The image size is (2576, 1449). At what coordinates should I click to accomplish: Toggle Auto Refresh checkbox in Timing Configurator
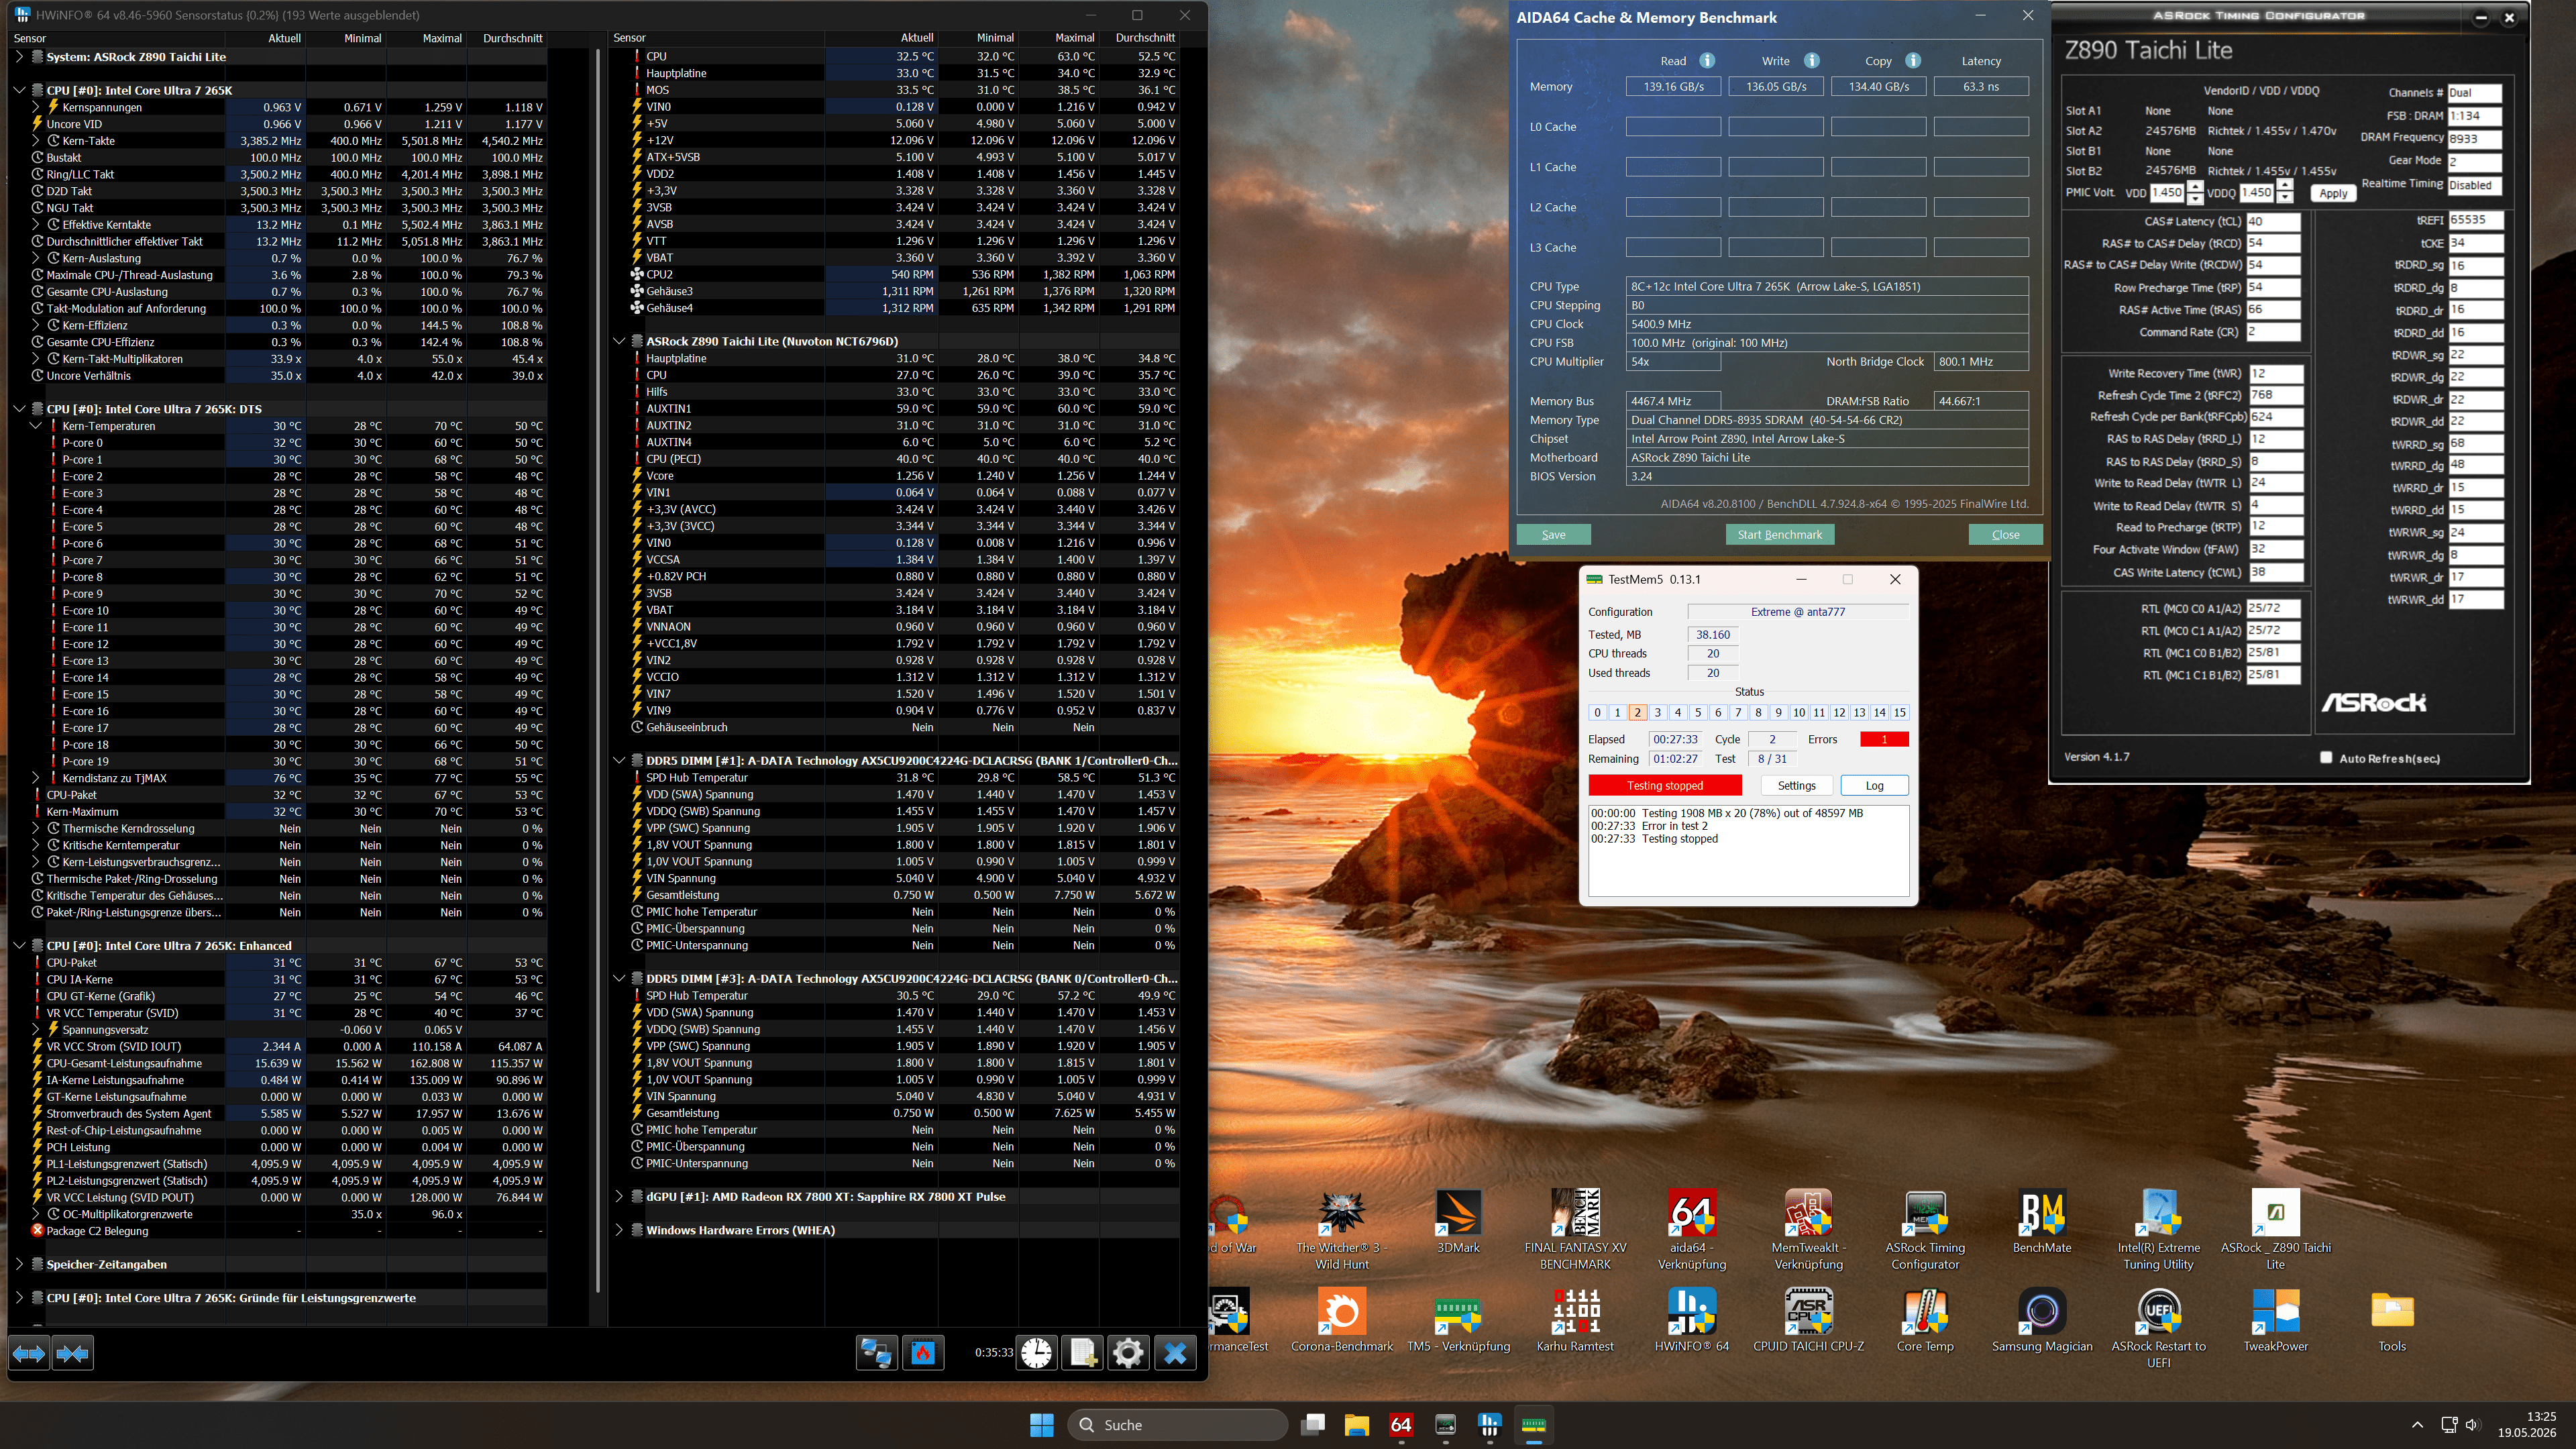[2326, 758]
